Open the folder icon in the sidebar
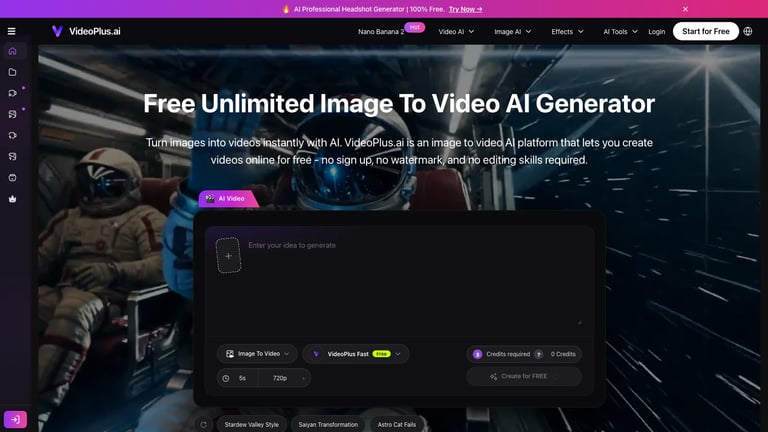This screenshot has height=432, width=768. pos(13,72)
